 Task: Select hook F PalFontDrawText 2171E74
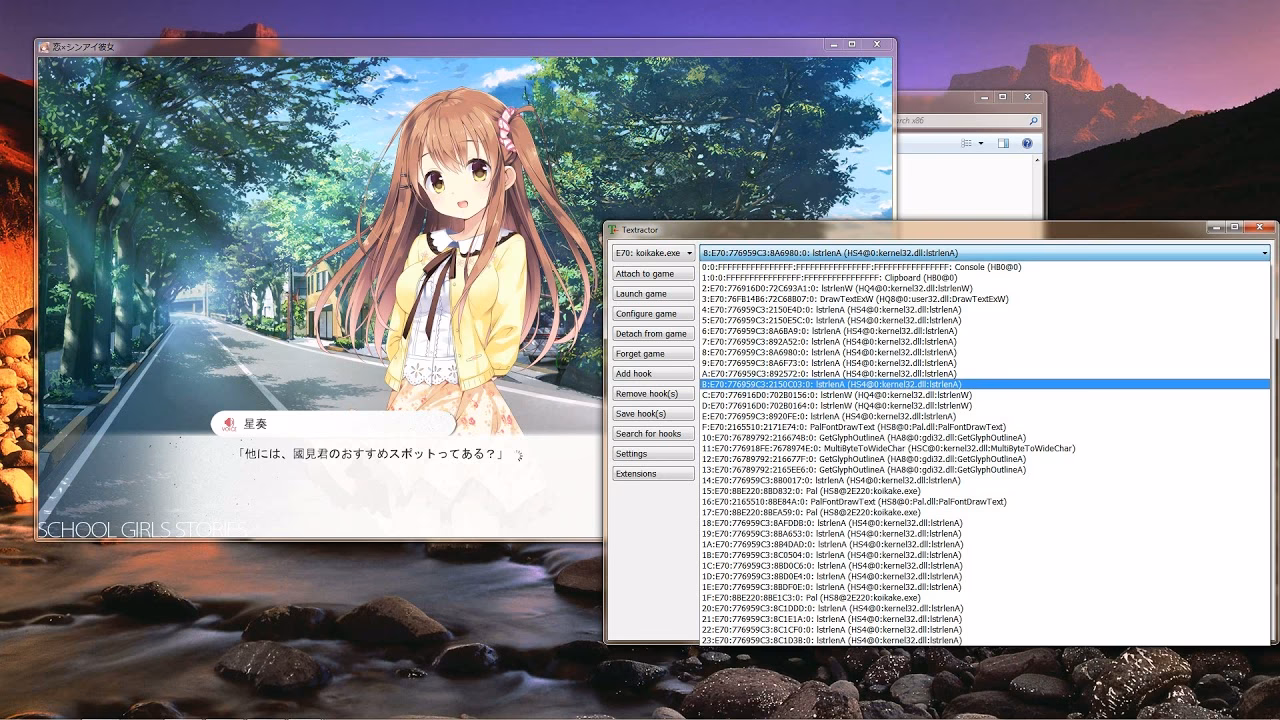[x=985, y=427]
